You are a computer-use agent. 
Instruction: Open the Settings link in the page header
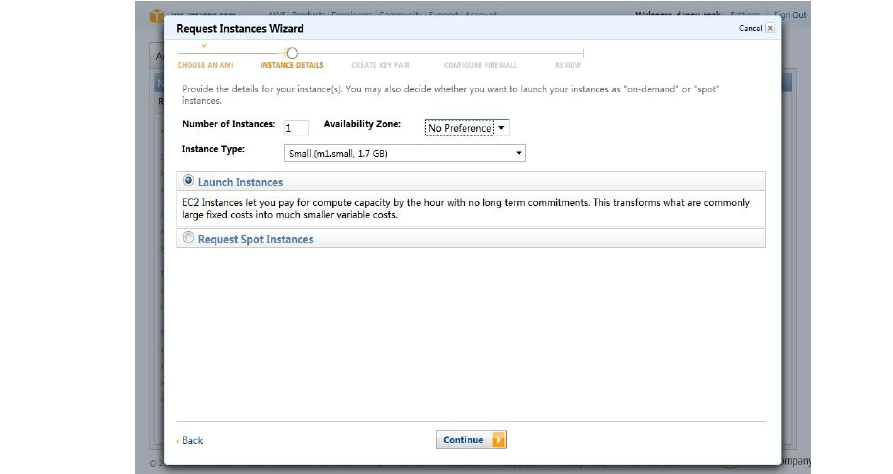click(744, 15)
